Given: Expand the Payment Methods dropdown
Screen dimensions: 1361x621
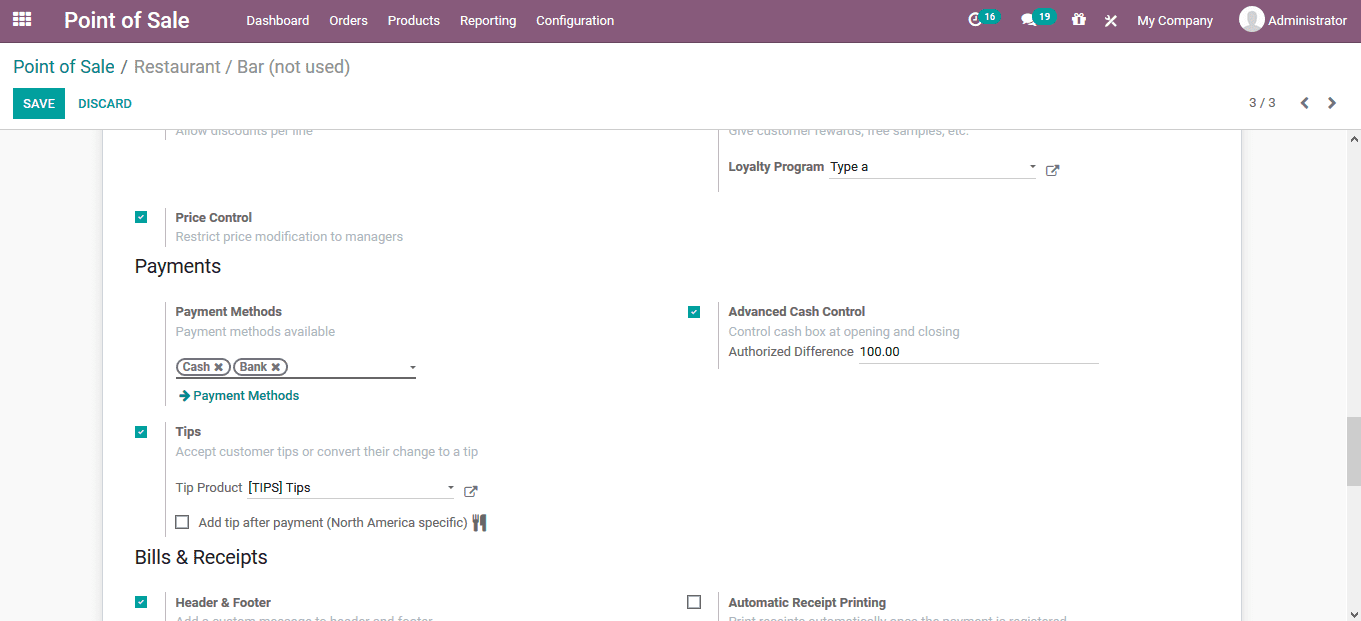Looking at the screenshot, I should [x=412, y=367].
